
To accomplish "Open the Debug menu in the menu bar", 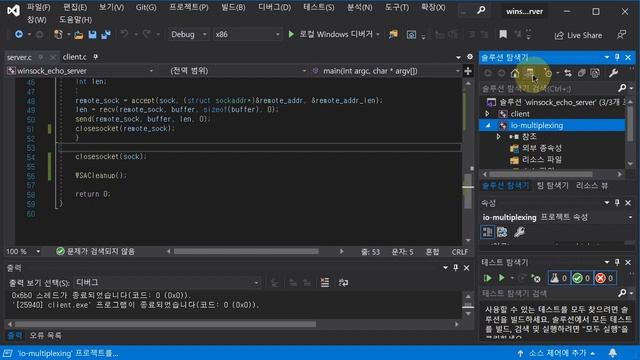I will tap(274, 7).
